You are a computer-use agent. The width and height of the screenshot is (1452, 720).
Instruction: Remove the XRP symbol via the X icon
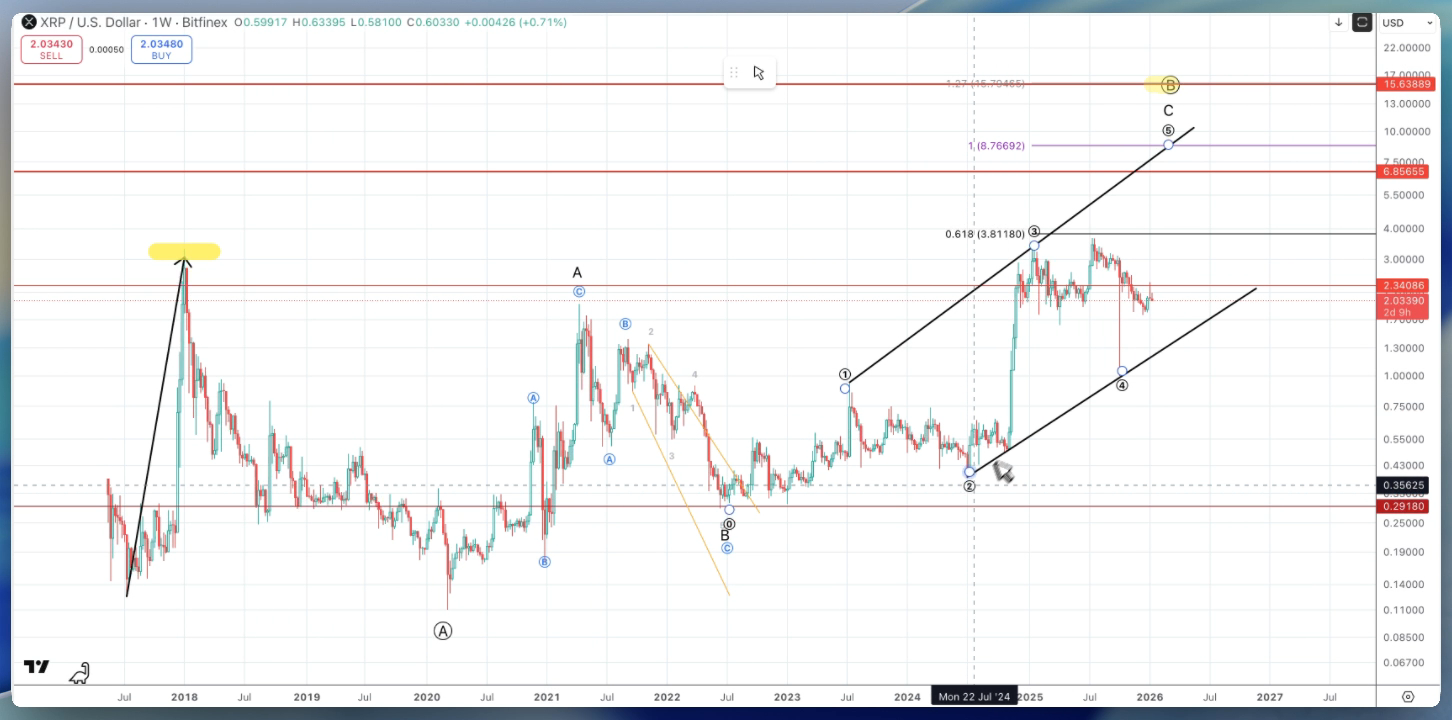[x=29, y=21]
